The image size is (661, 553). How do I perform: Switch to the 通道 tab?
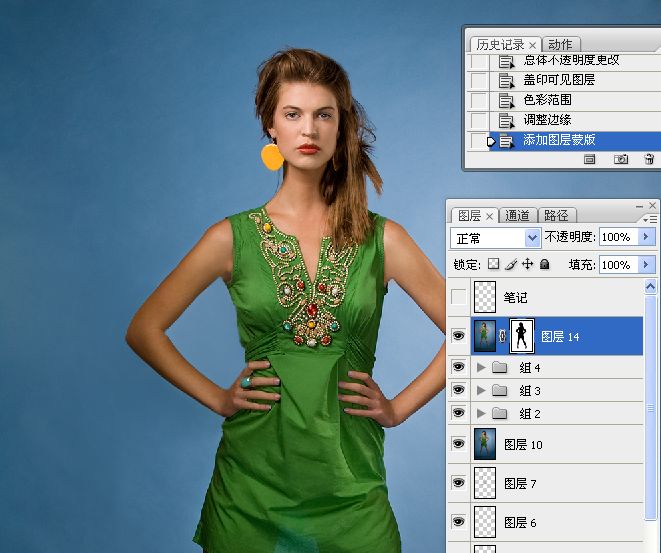517,215
